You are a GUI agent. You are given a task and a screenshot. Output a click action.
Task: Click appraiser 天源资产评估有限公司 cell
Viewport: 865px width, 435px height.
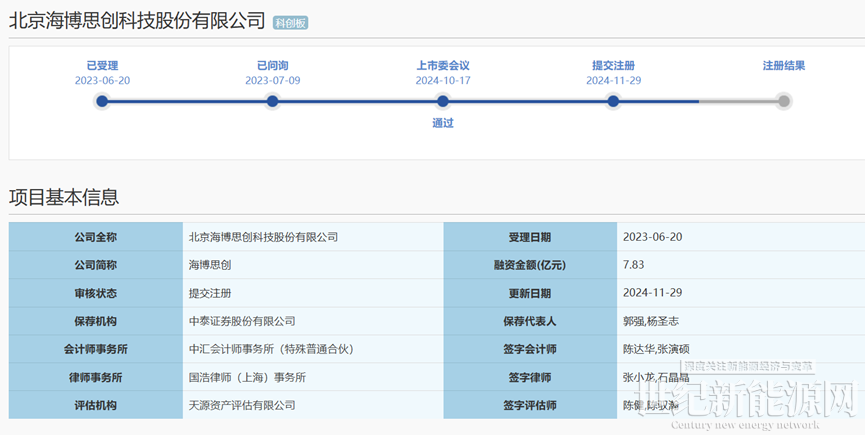point(242,405)
